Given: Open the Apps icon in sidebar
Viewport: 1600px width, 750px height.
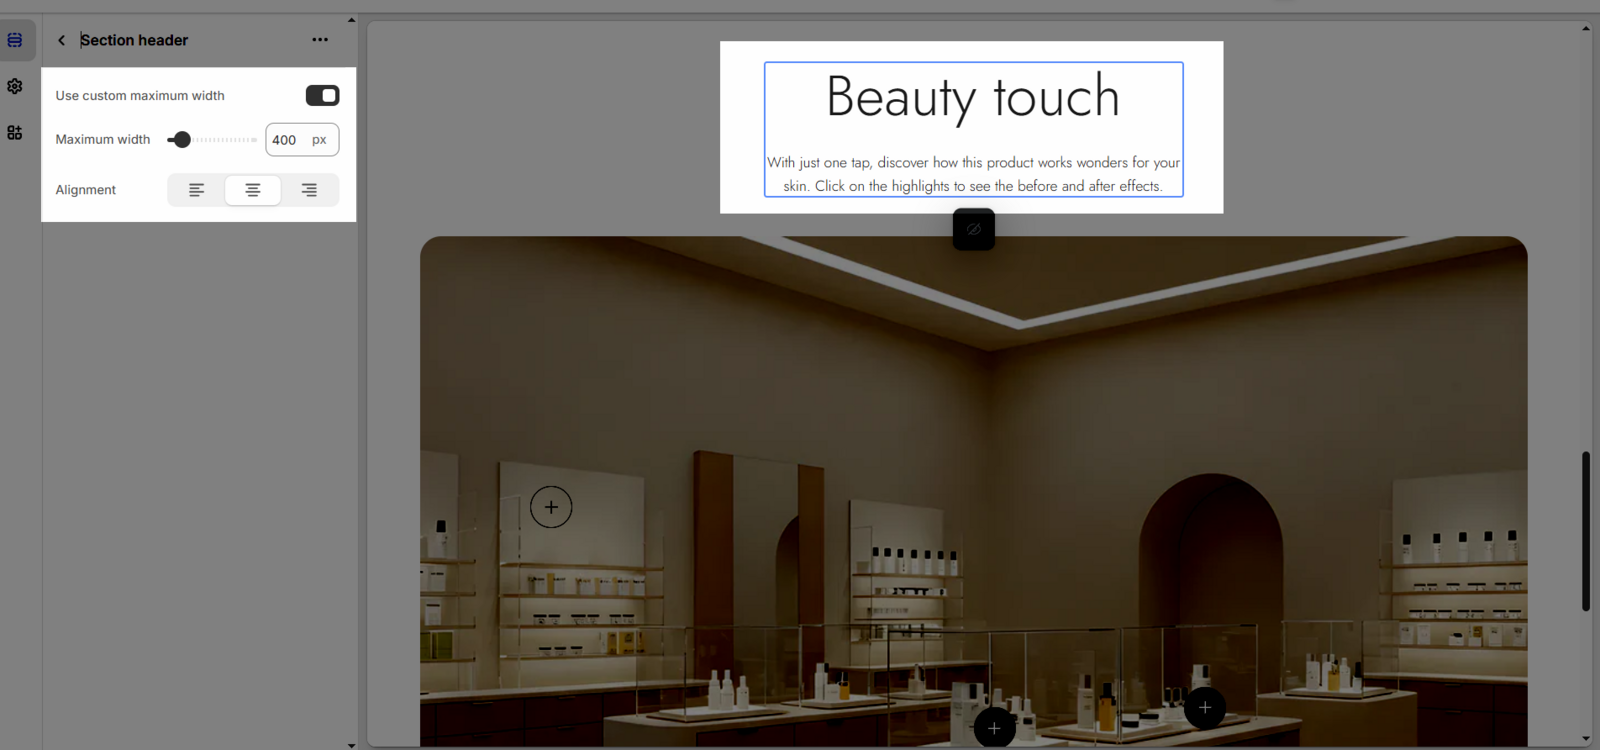Looking at the screenshot, I should coord(15,133).
